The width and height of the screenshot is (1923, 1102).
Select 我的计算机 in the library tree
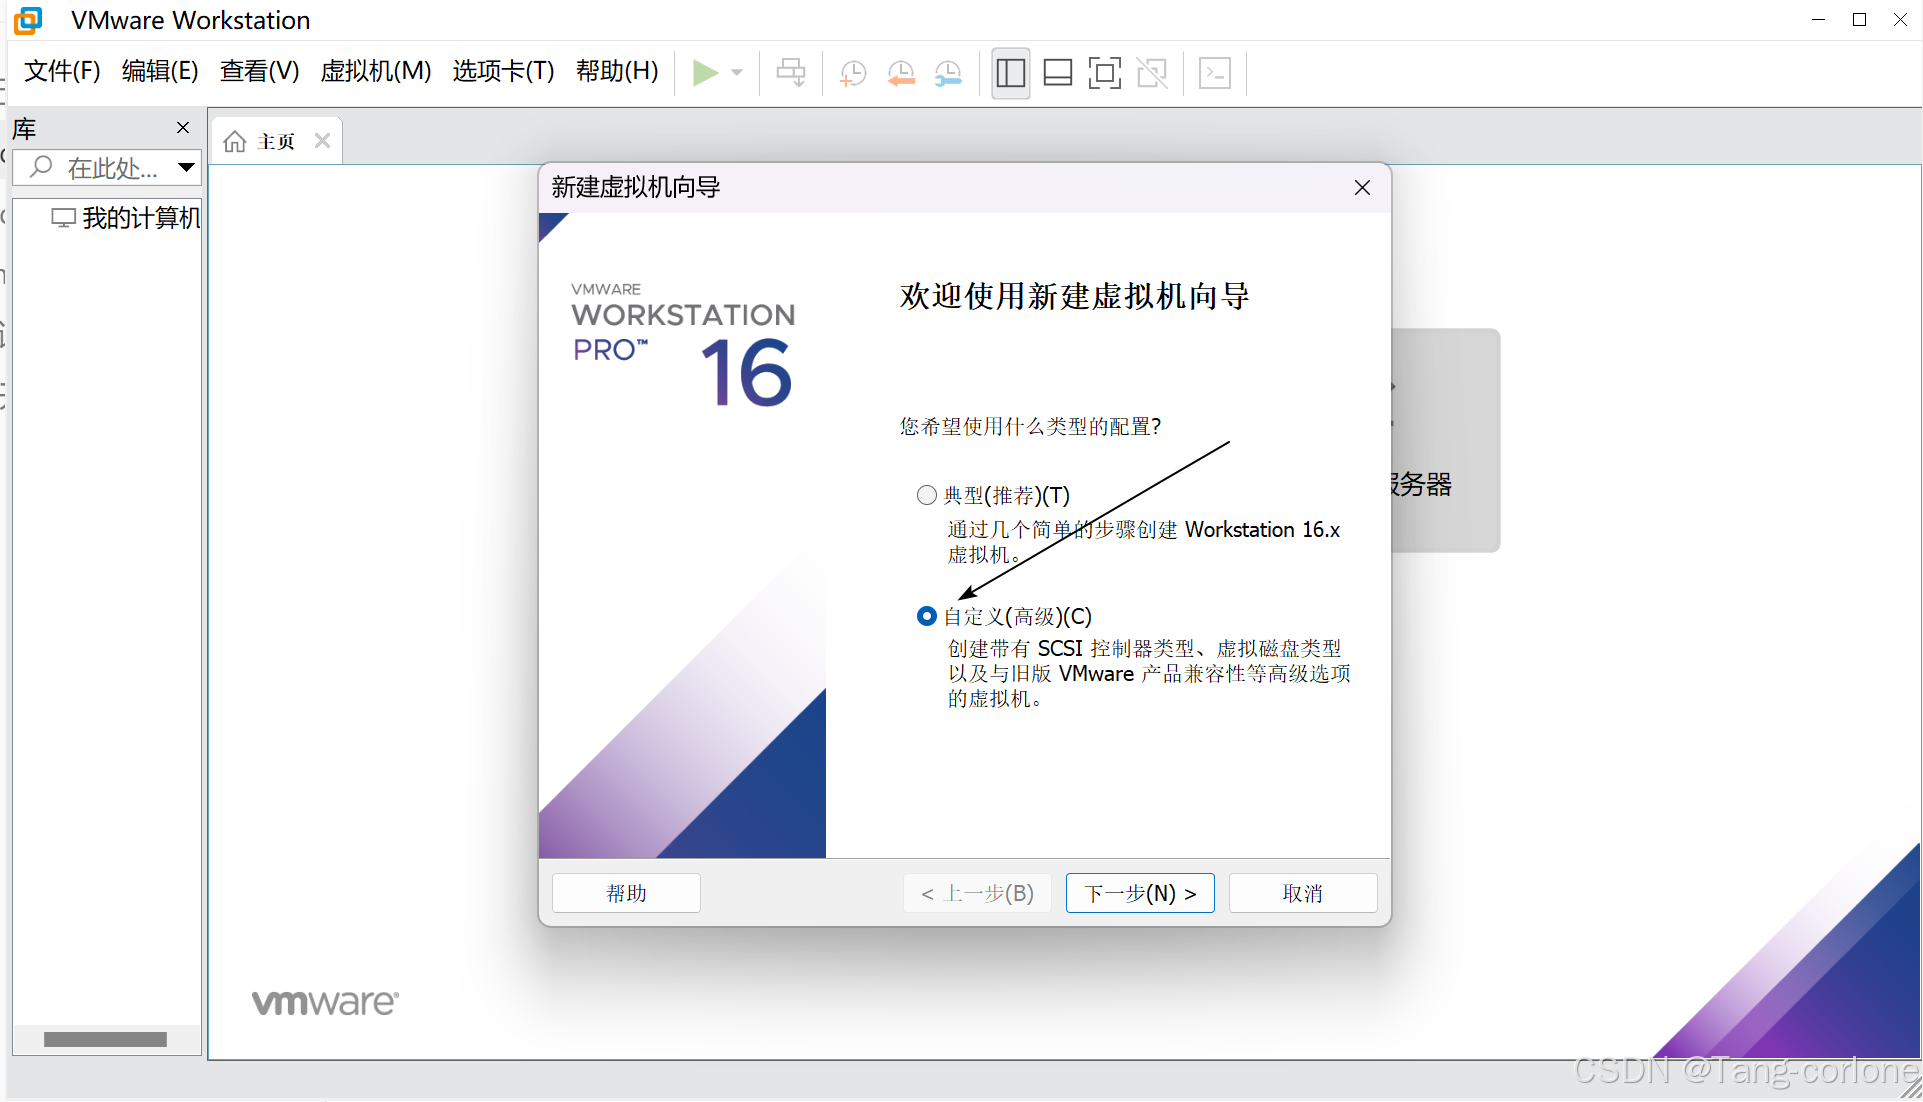coord(140,218)
